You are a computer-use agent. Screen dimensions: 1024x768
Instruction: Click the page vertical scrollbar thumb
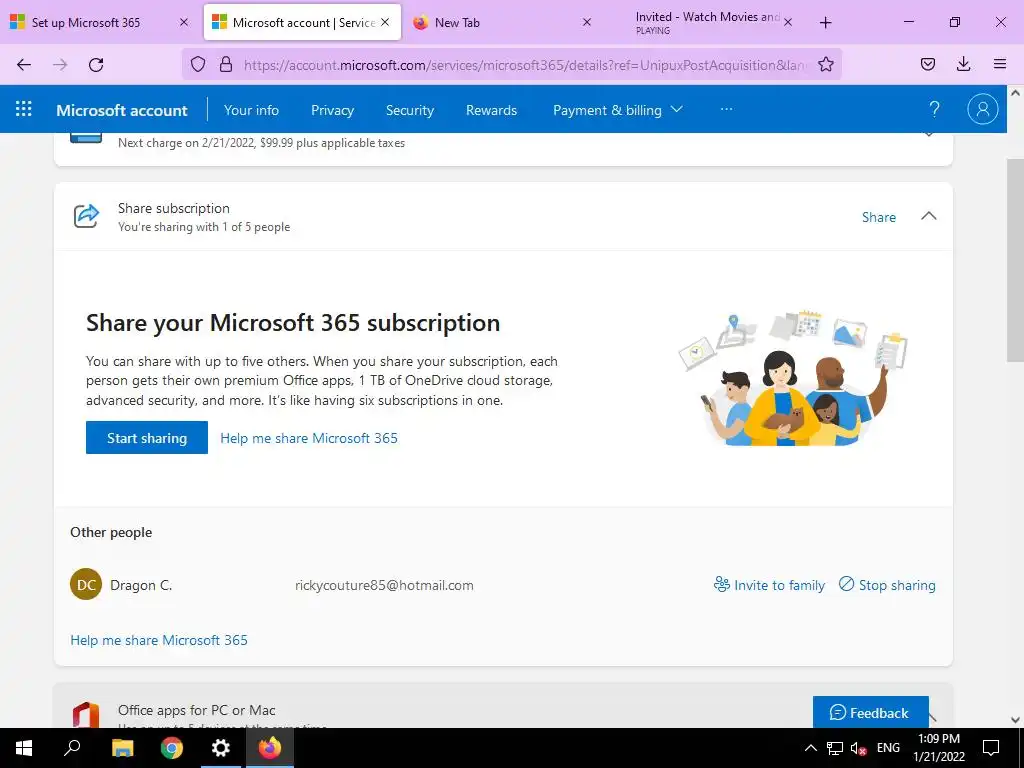pos(1015,260)
